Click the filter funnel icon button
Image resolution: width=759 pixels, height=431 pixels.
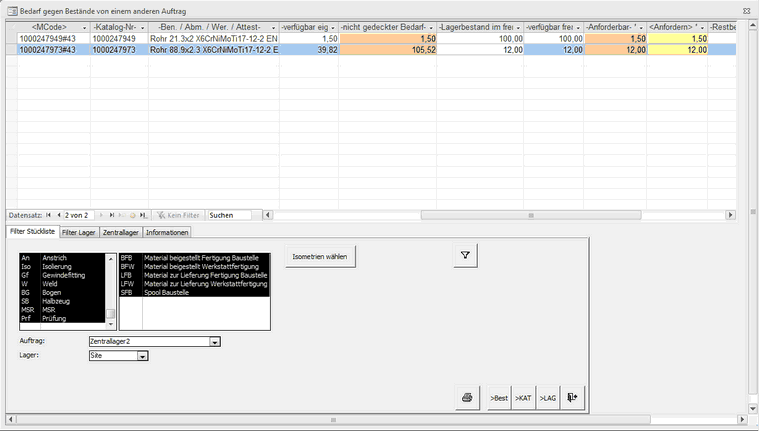click(x=465, y=256)
